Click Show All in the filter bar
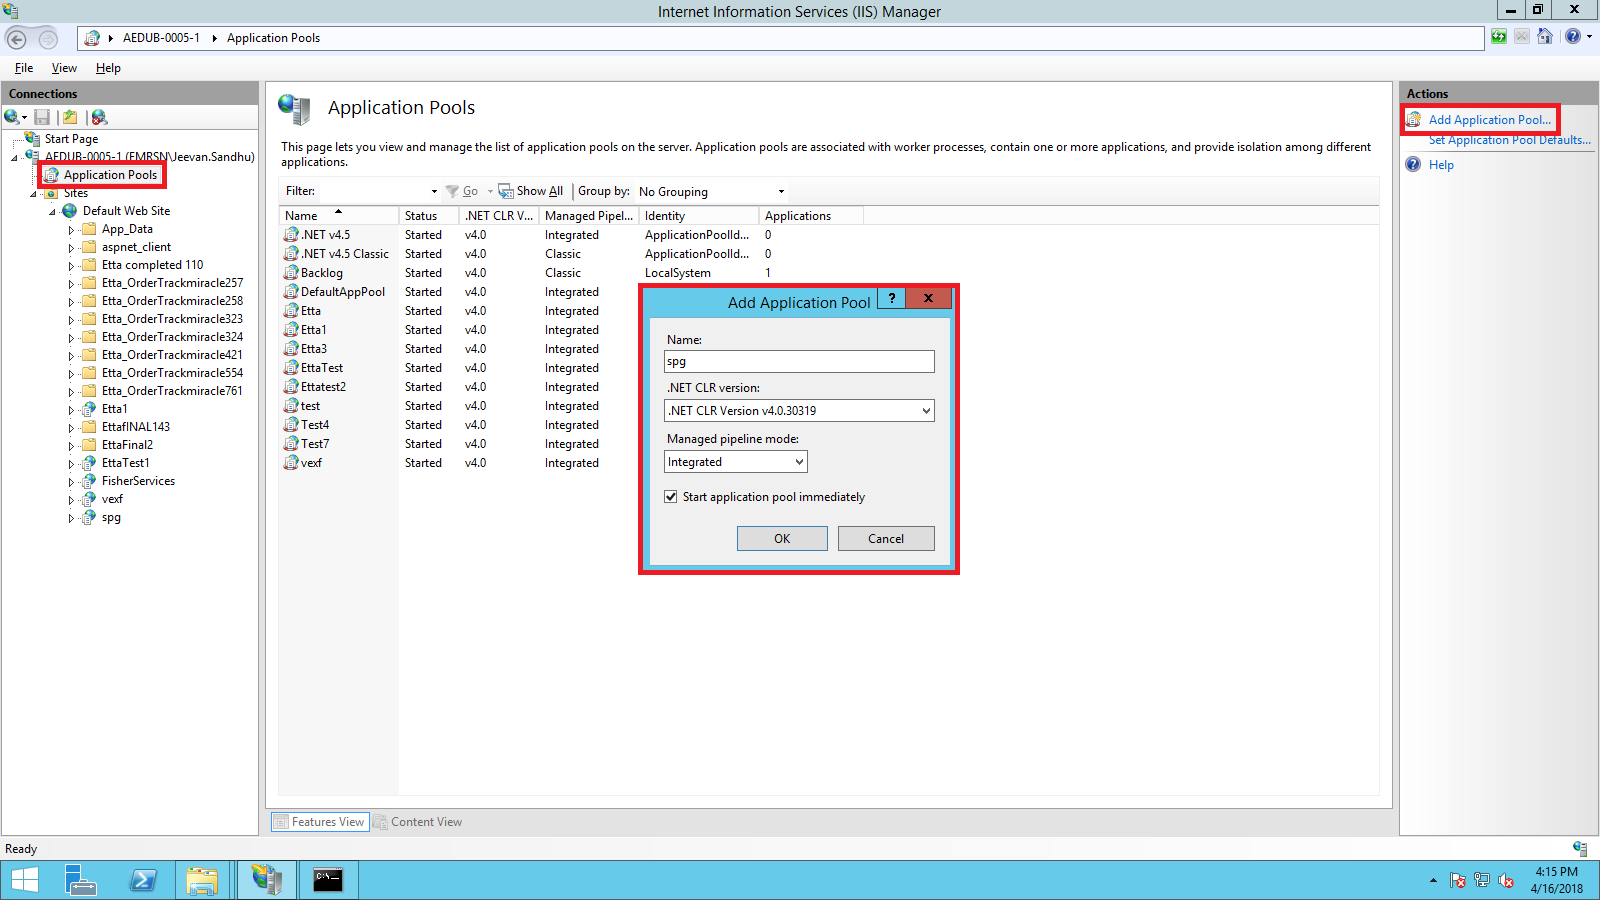Viewport: 1600px width, 900px height. pyautogui.click(x=531, y=191)
